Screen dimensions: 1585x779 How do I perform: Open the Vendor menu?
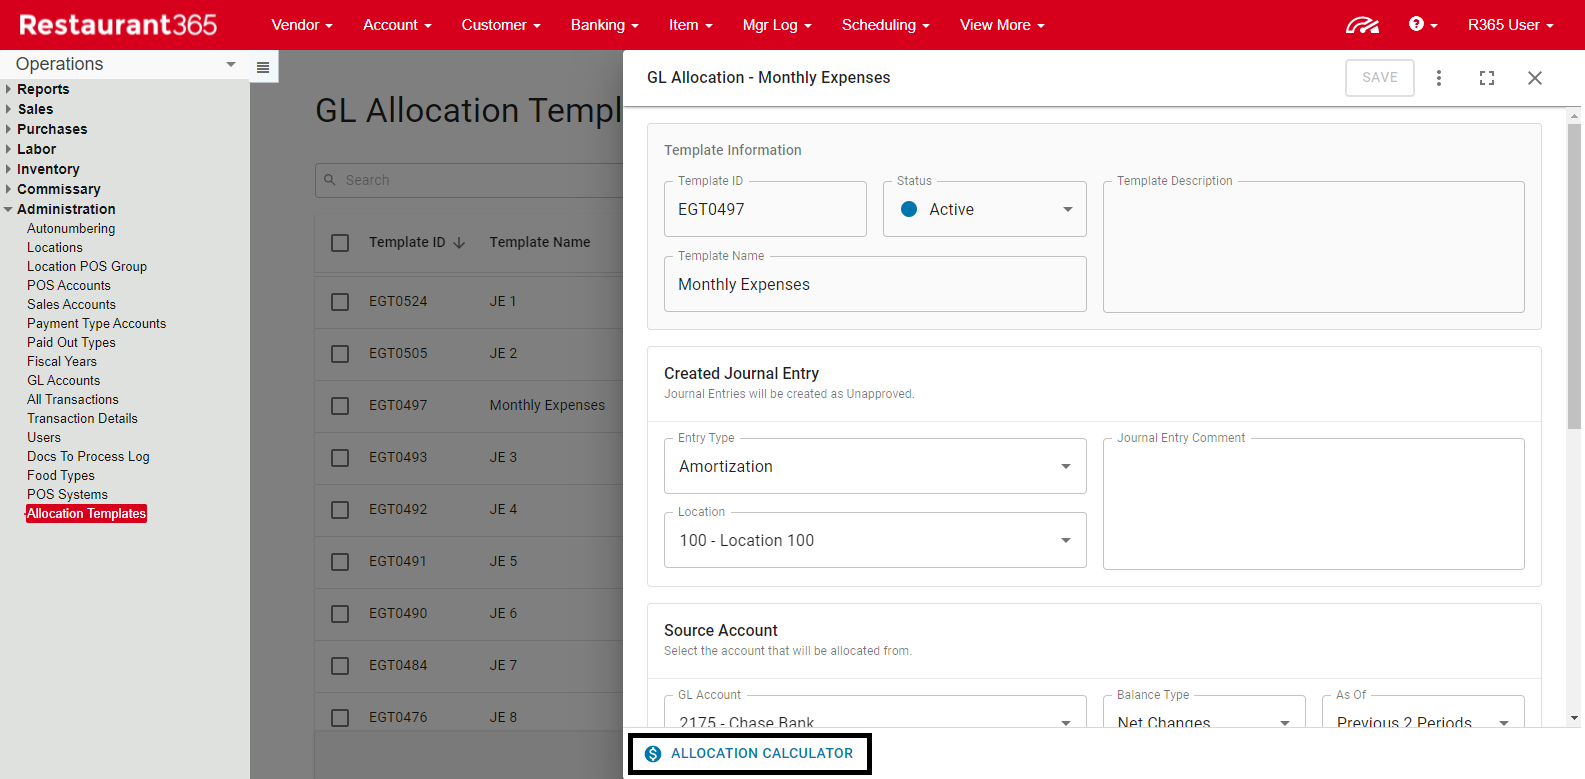(x=302, y=25)
